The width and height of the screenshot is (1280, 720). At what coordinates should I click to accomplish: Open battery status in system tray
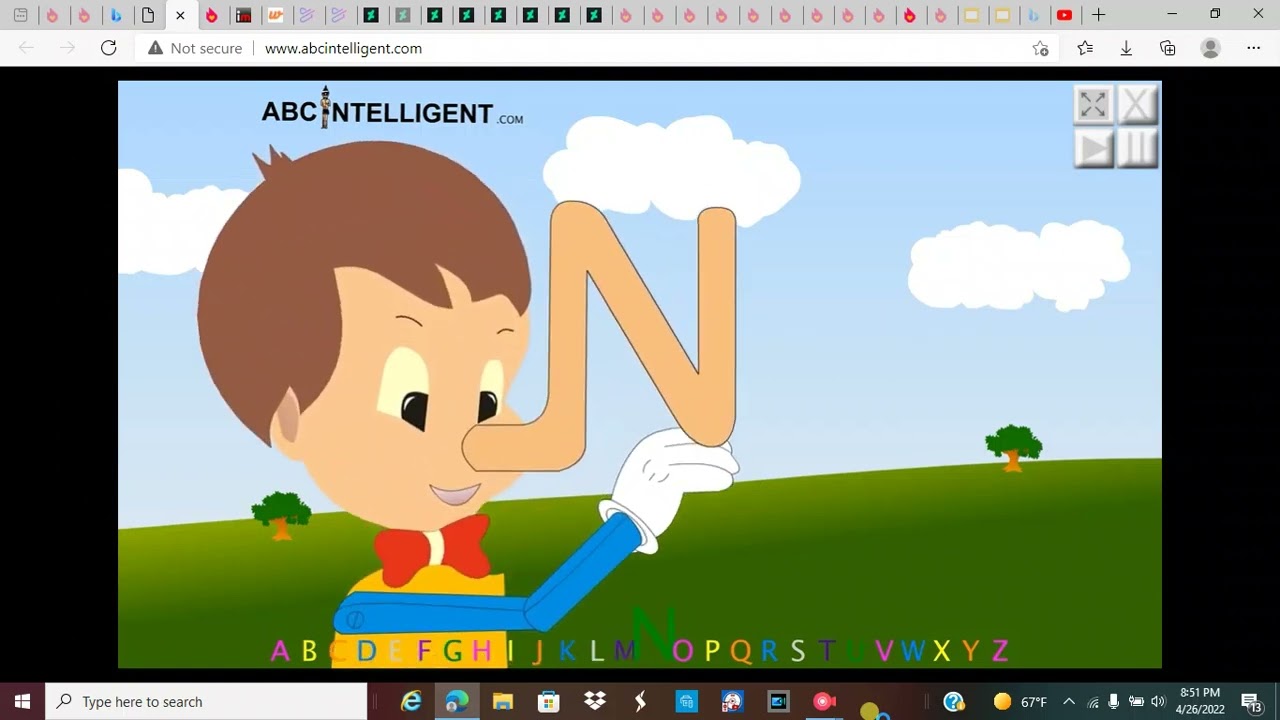(1136, 701)
